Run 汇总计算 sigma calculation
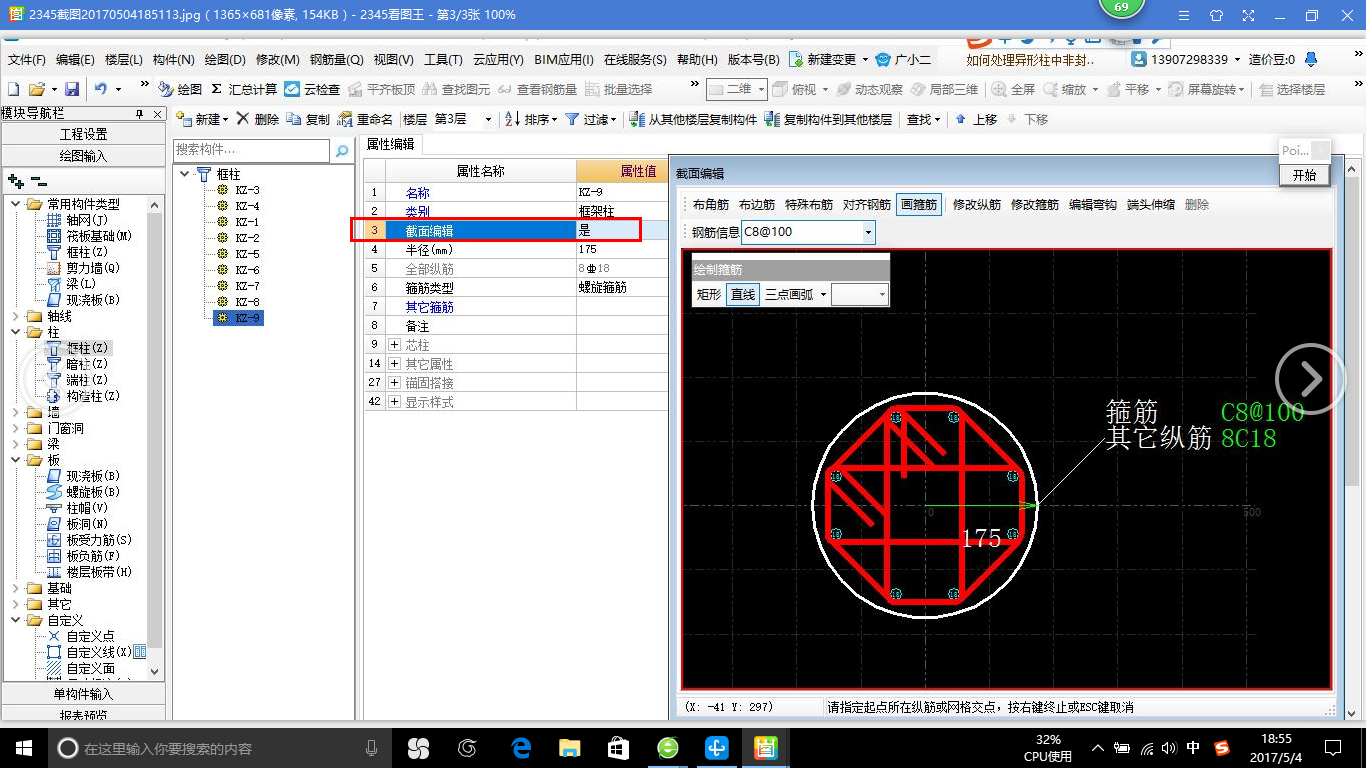Viewport: 1366px width, 768px height. 244,89
